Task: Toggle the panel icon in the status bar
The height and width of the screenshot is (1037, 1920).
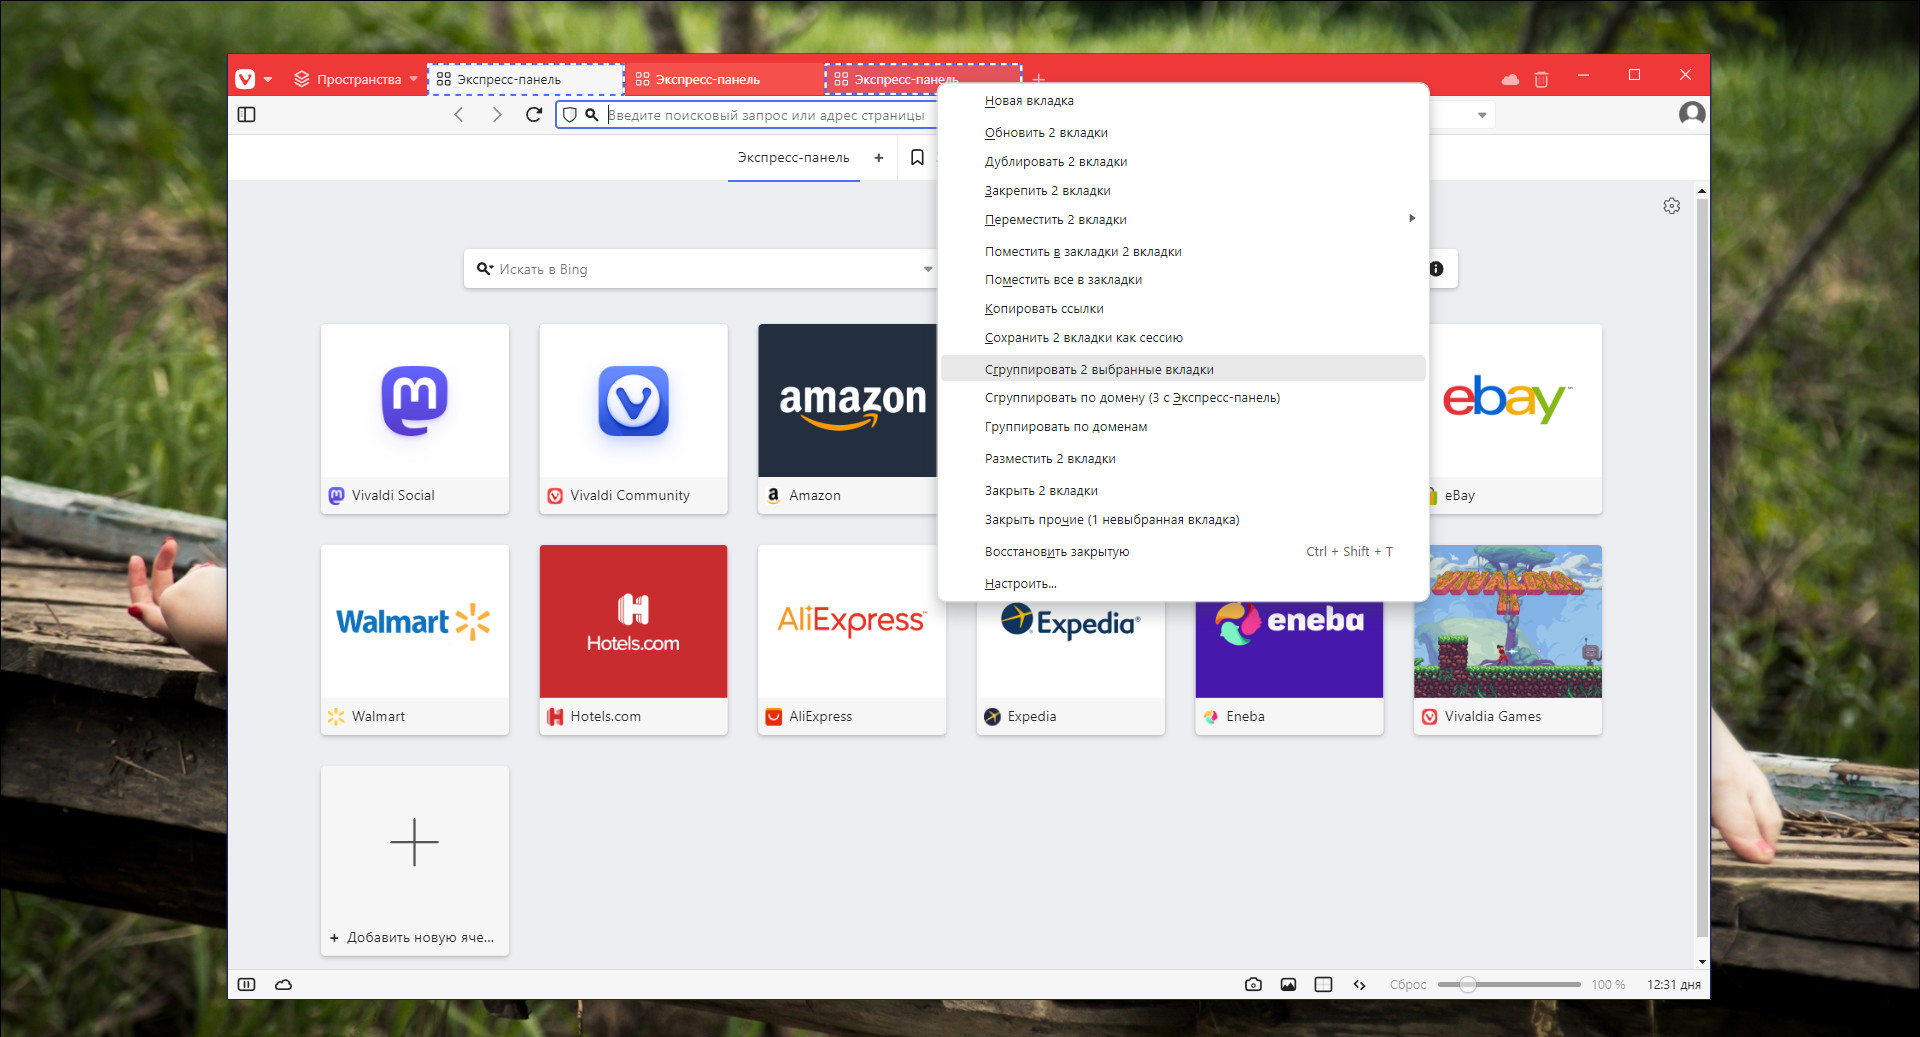Action: coord(246,985)
